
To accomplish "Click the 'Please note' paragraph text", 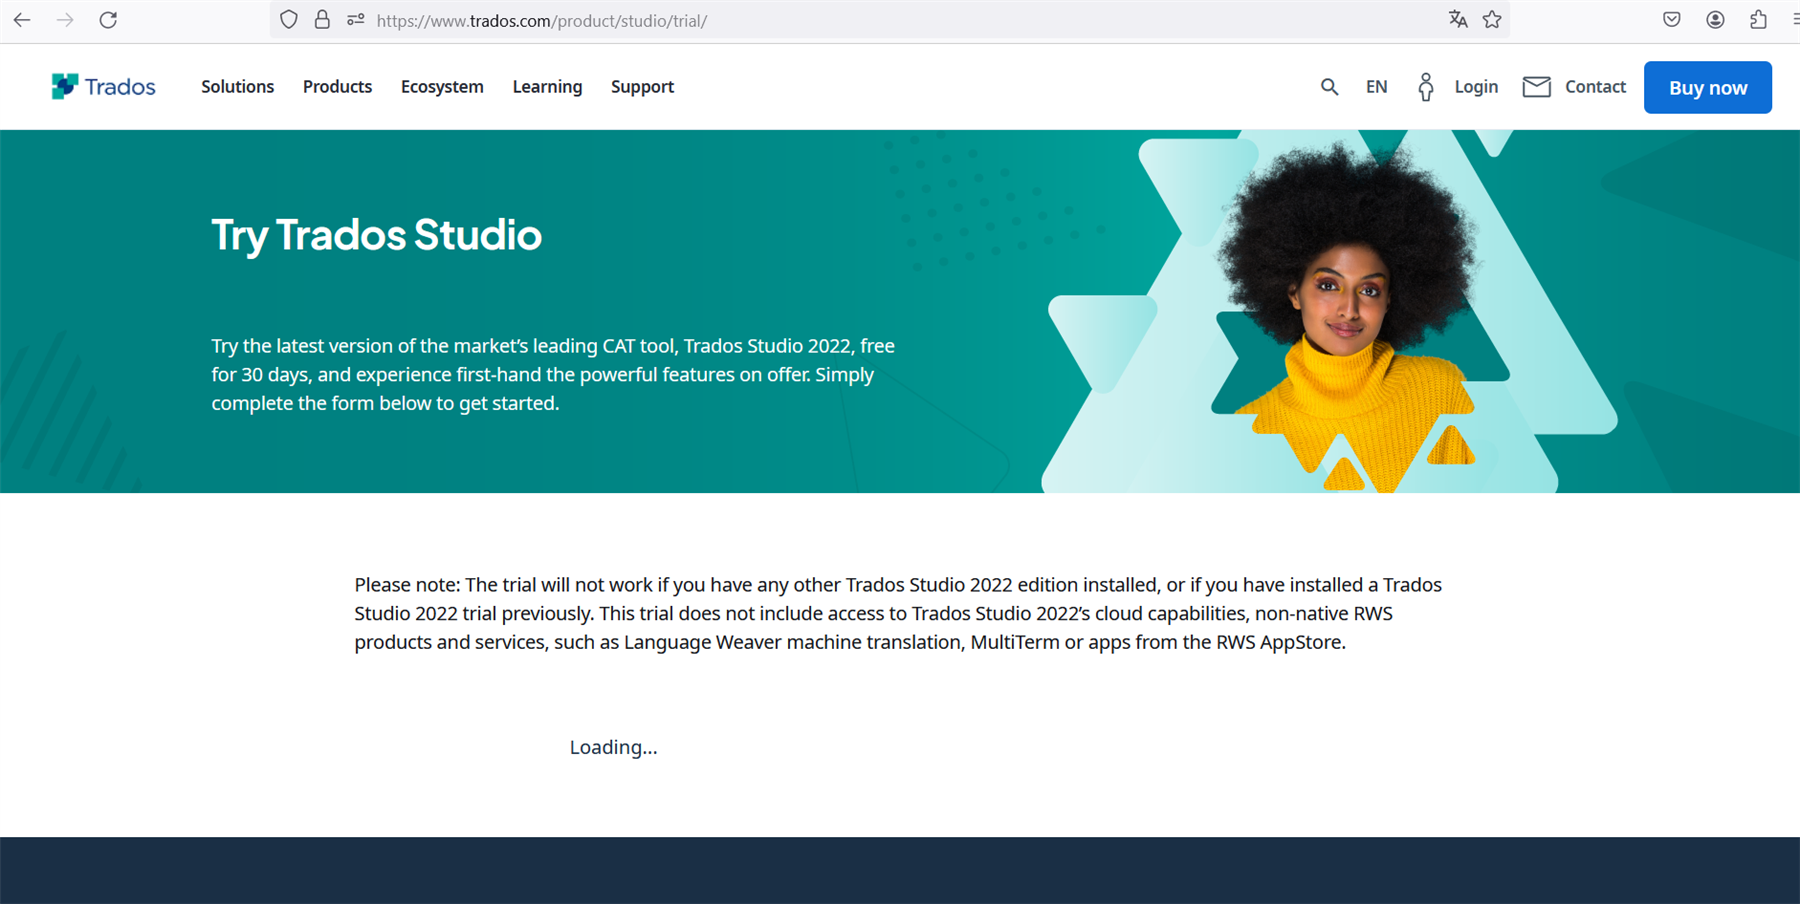I will [x=898, y=613].
